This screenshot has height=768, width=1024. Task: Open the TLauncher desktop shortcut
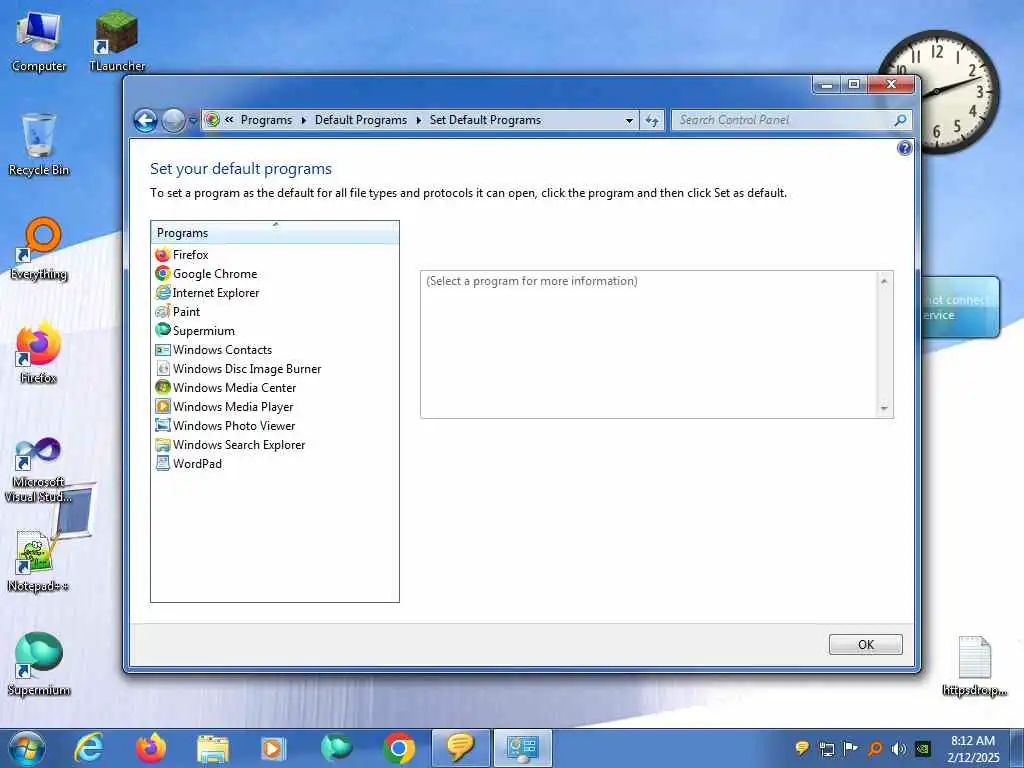click(117, 40)
